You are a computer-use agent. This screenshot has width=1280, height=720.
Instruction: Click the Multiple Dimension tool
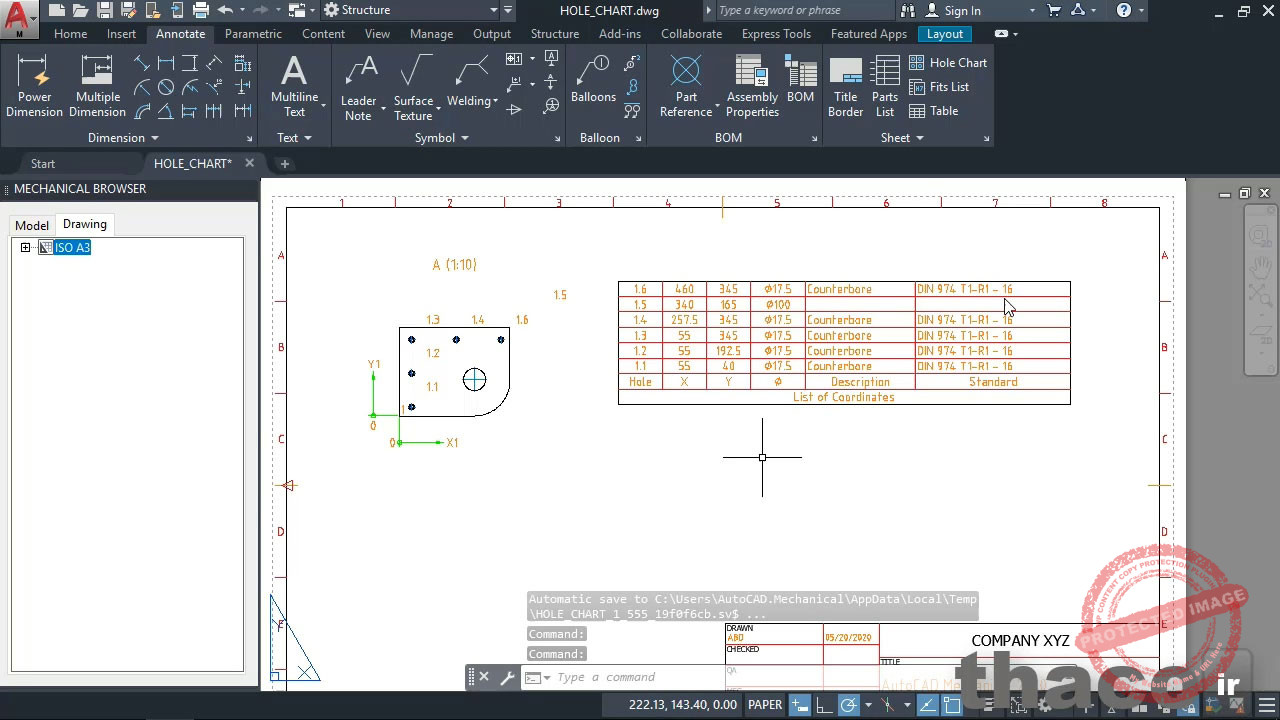tap(97, 86)
